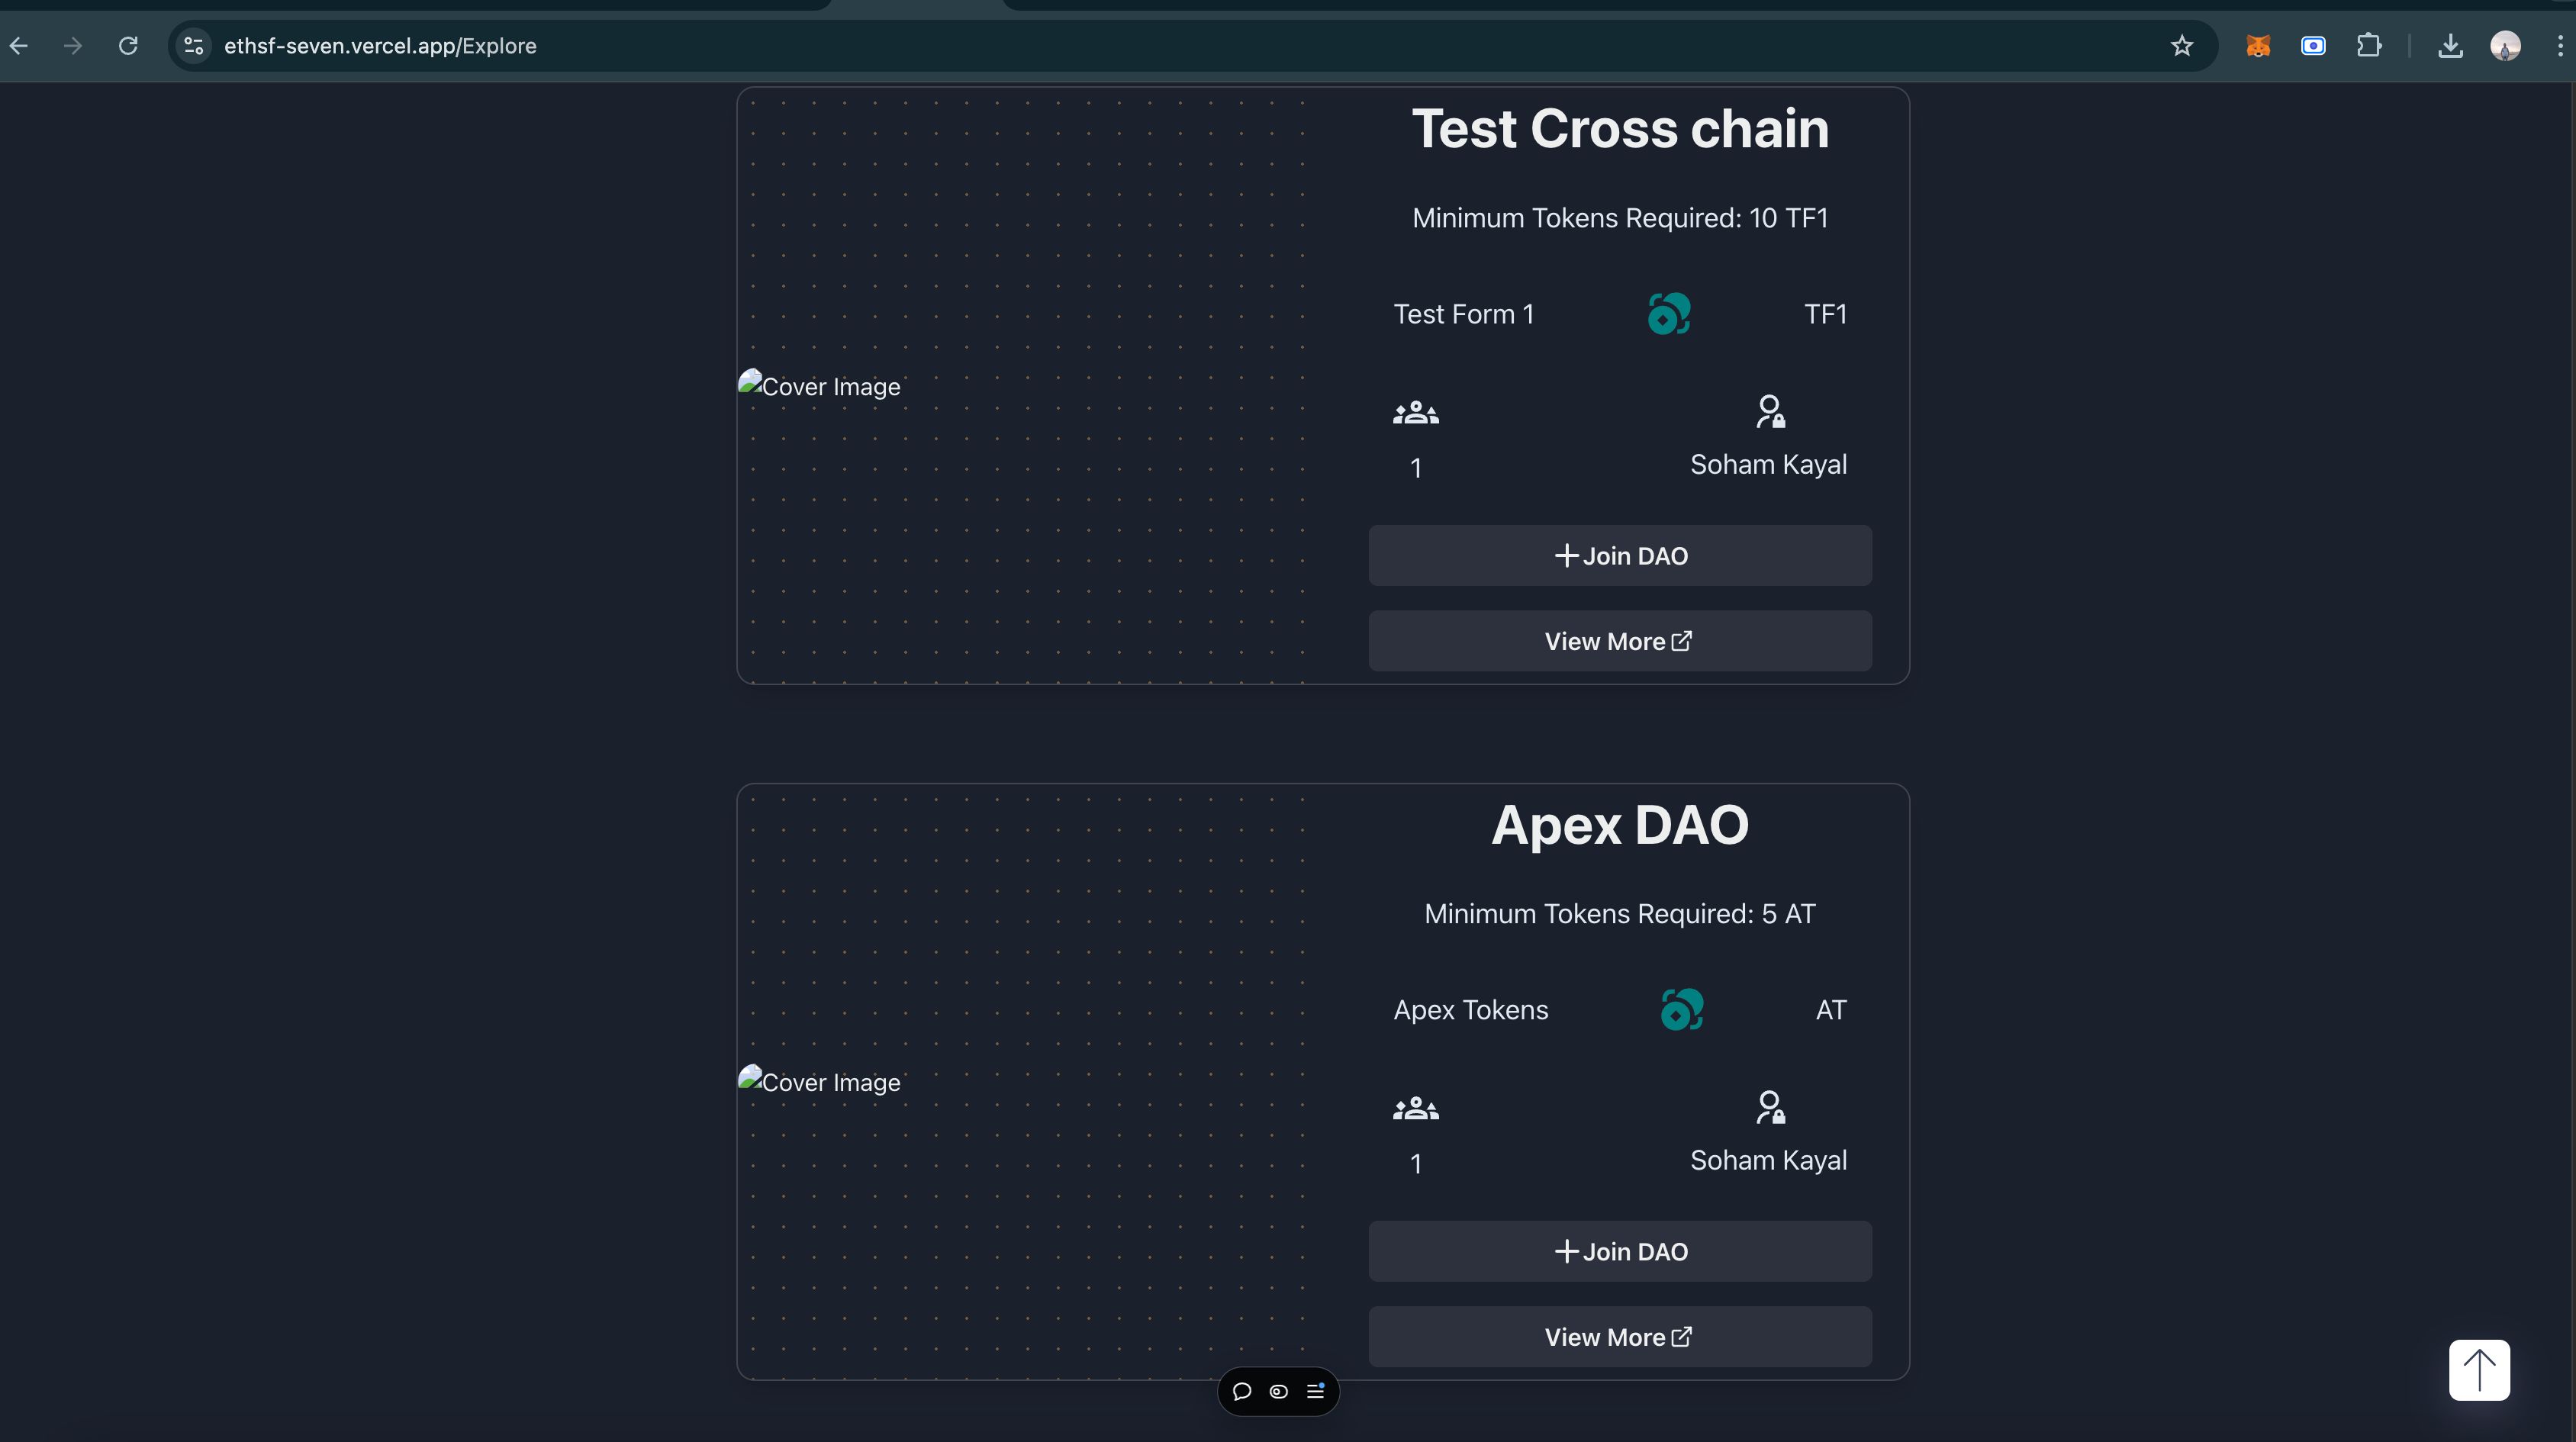2576x1442 pixels.
Task: Click the creator icon in Apex DAO card
Action: pos(1770,1107)
